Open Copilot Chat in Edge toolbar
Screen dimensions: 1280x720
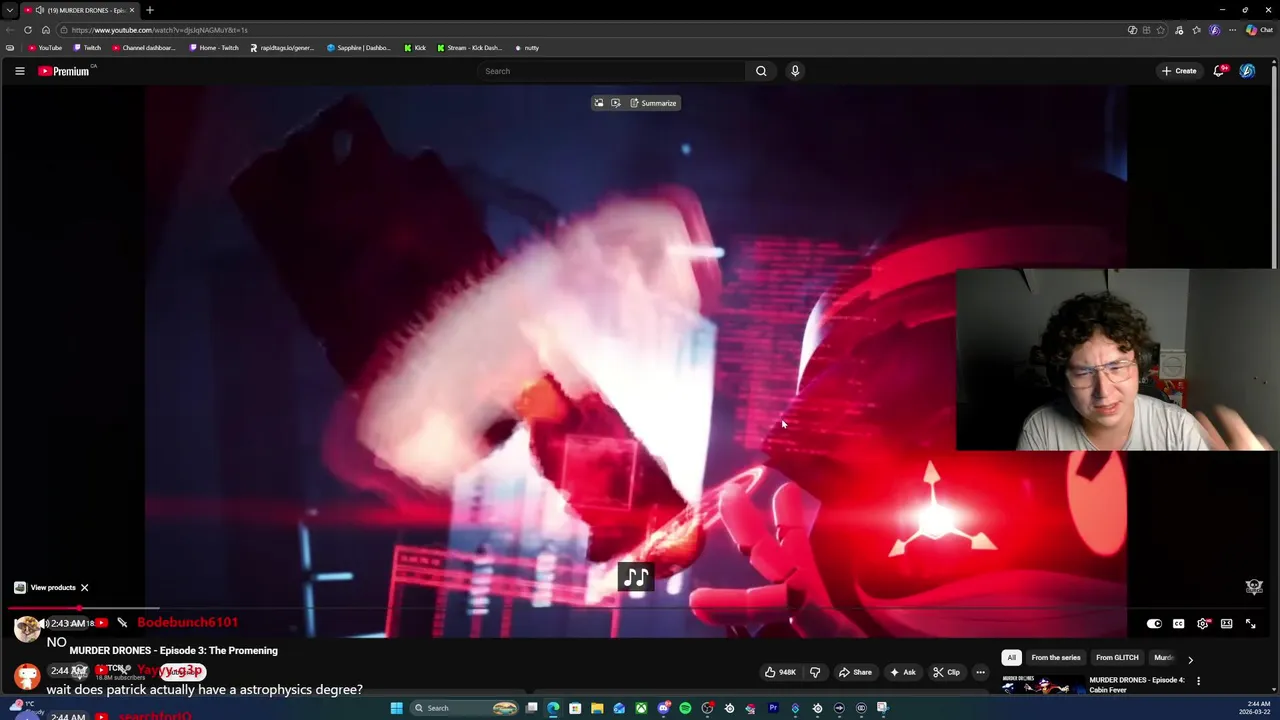point(1259,30)
